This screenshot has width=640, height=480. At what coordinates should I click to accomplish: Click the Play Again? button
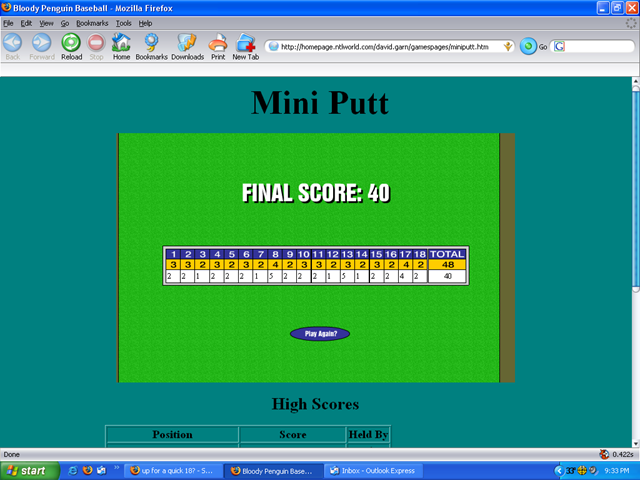coord(320,334)
